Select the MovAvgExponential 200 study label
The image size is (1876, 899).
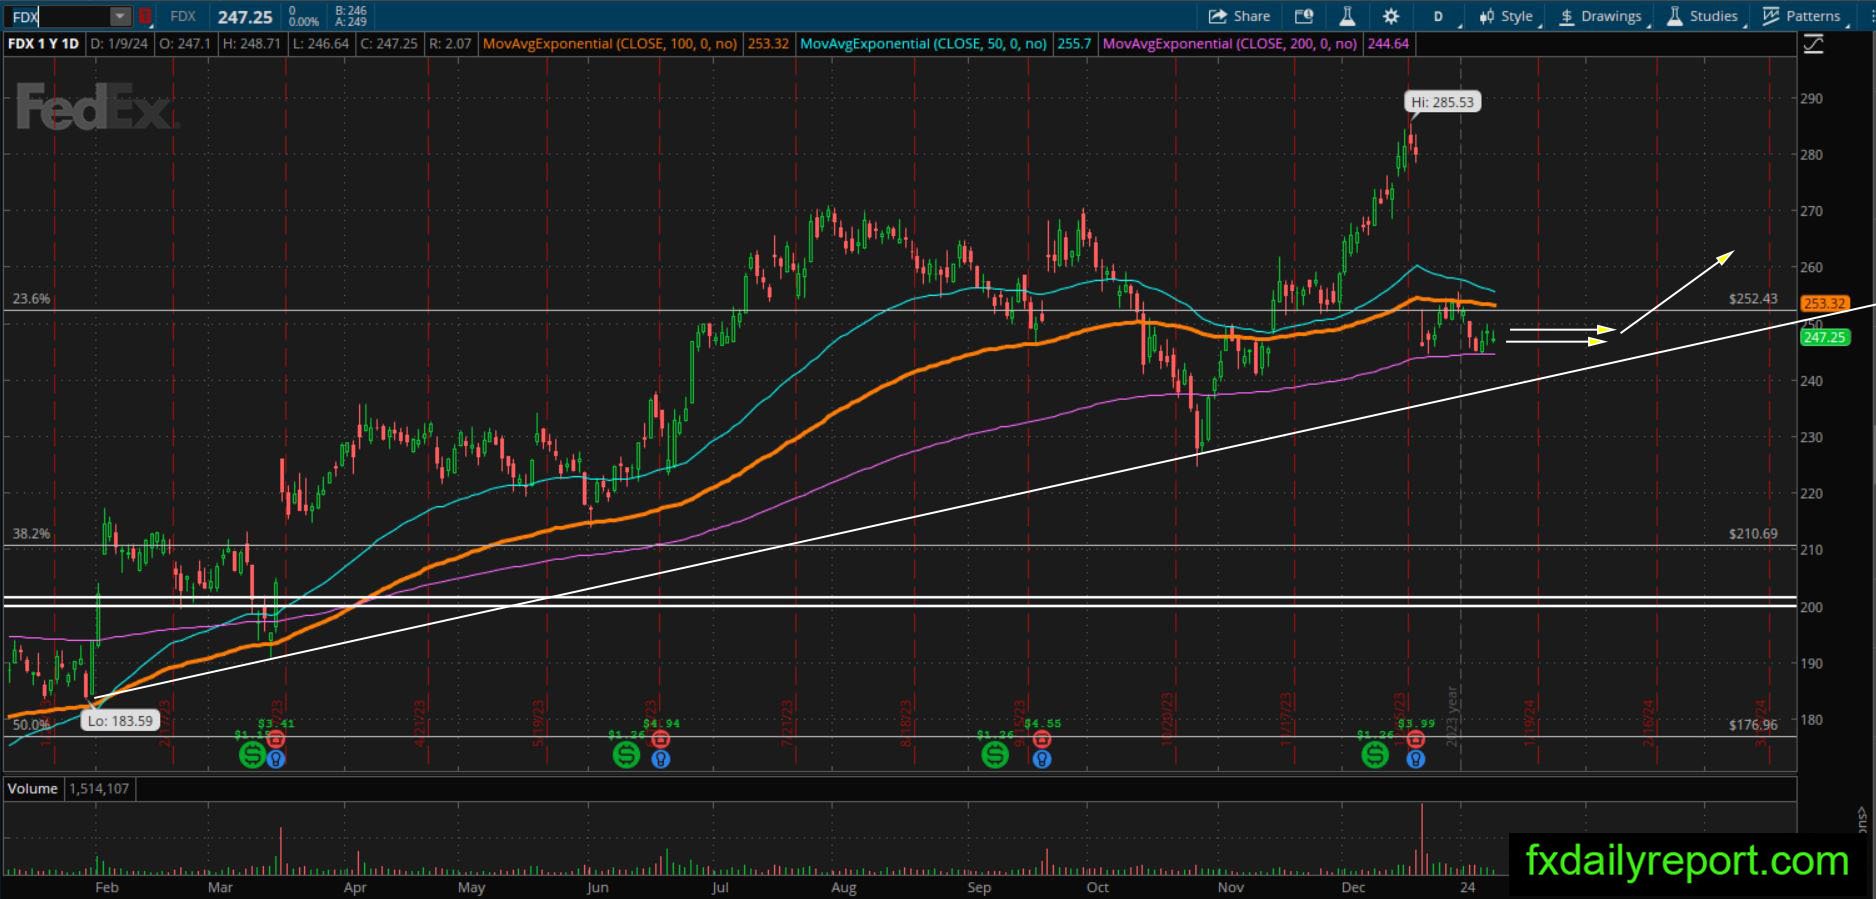tap(1230, 44)
